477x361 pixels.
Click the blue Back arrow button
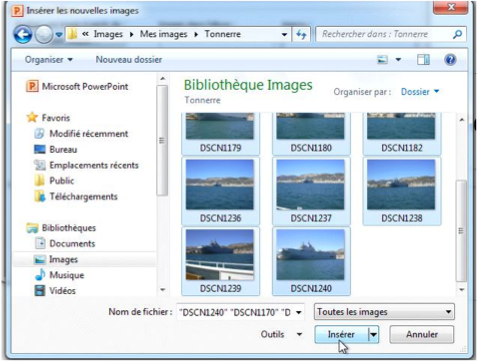[x=23, y=34]
